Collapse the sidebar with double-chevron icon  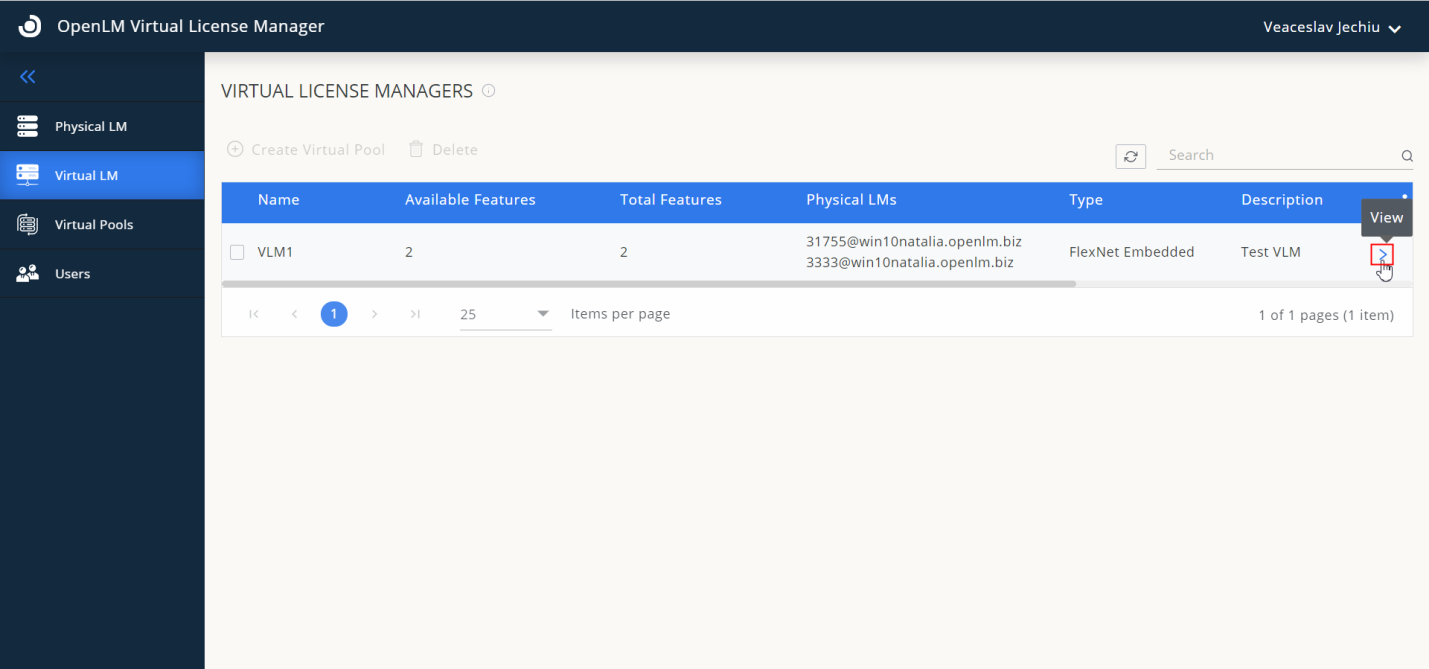[28, 77]
